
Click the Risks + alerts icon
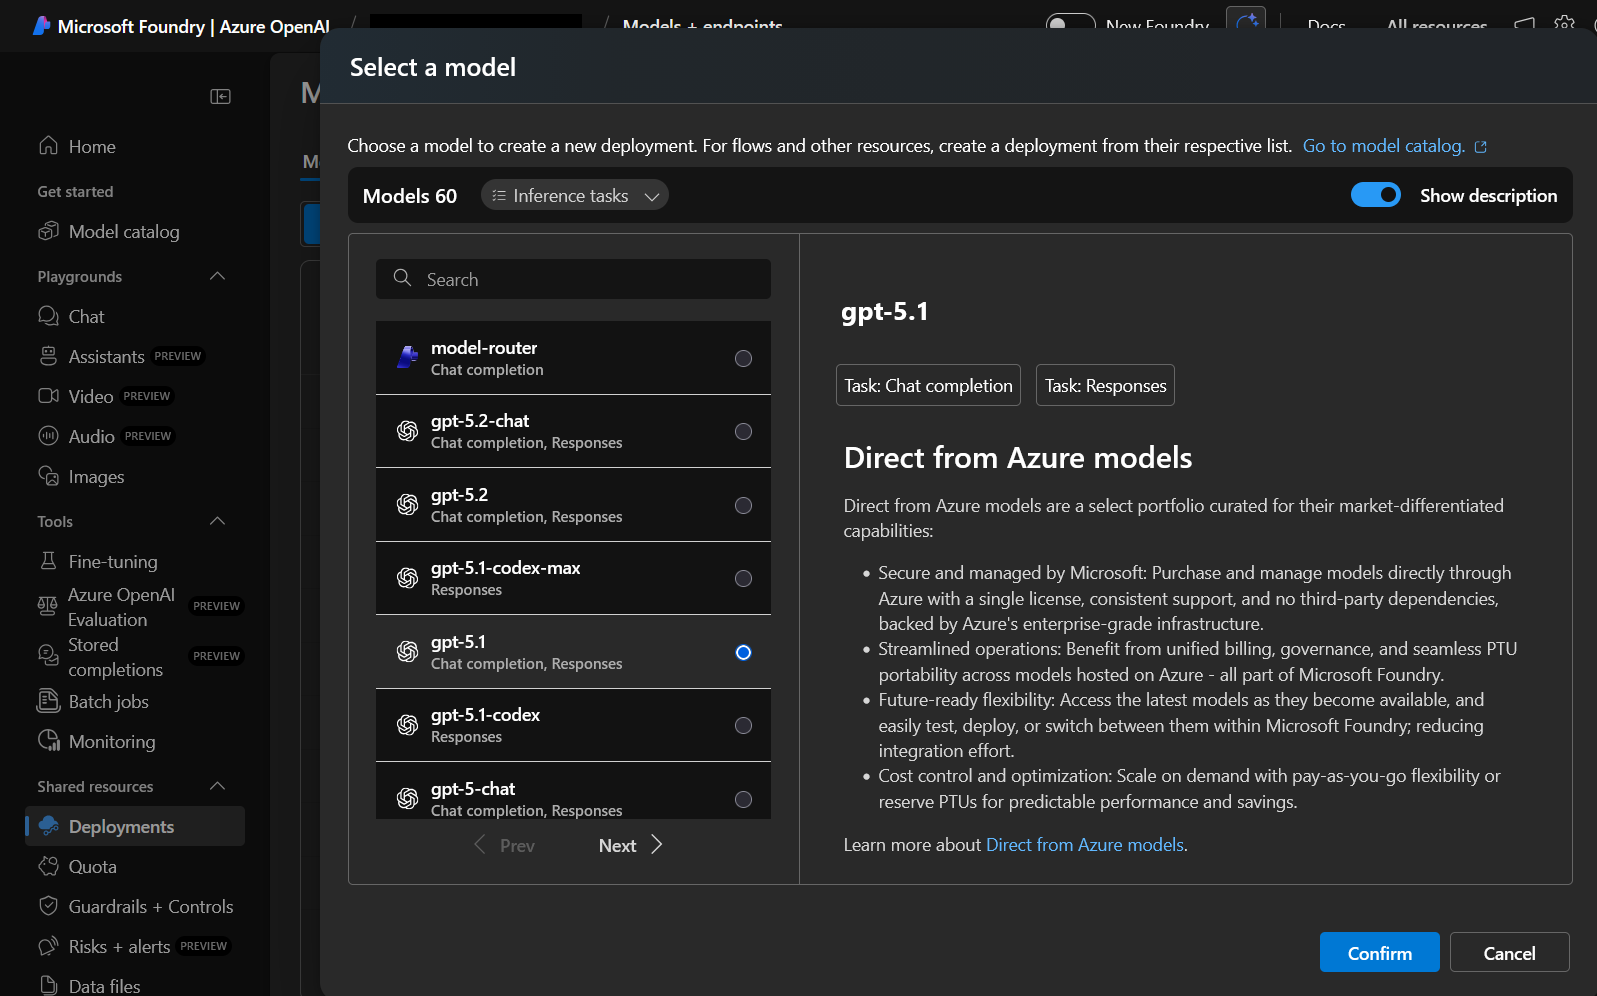pyautogui.click(x=48, y=946)
